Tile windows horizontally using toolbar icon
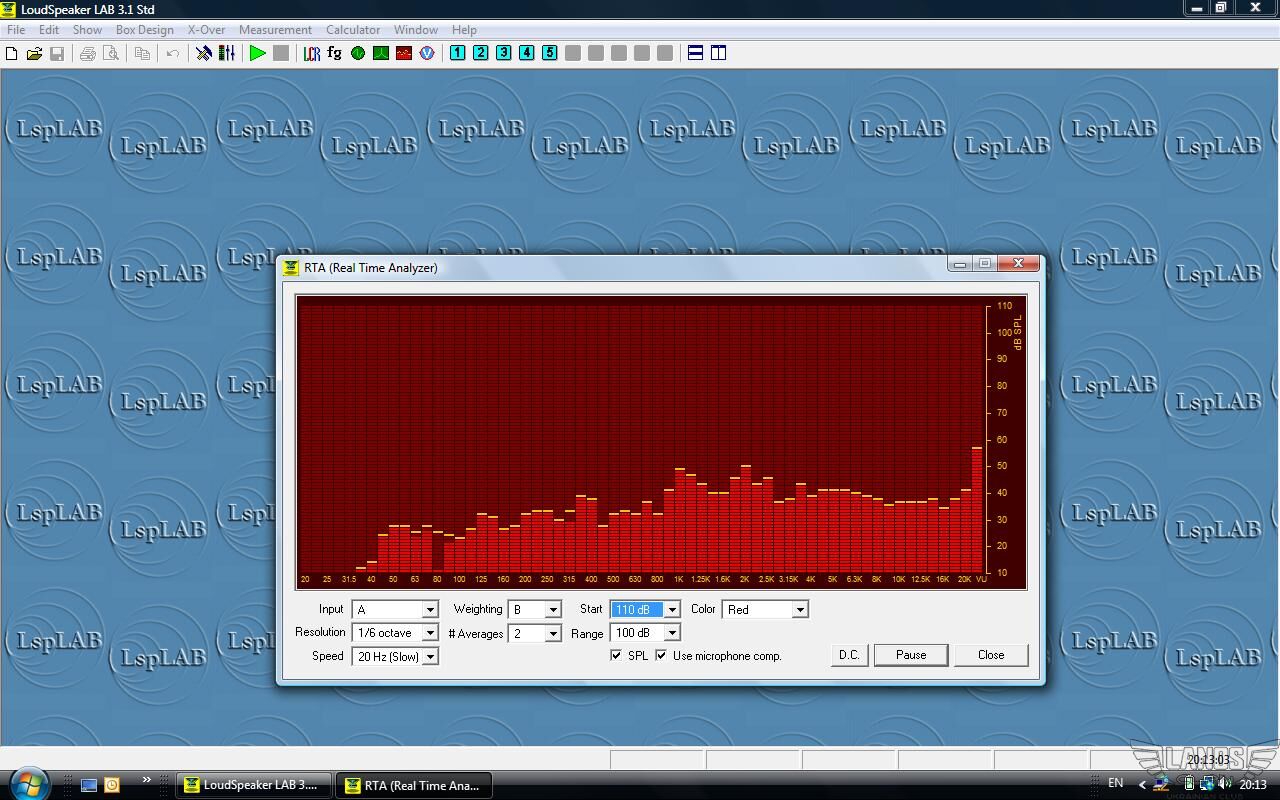This screenshot has height=800, width=1280. coord(696,53)
